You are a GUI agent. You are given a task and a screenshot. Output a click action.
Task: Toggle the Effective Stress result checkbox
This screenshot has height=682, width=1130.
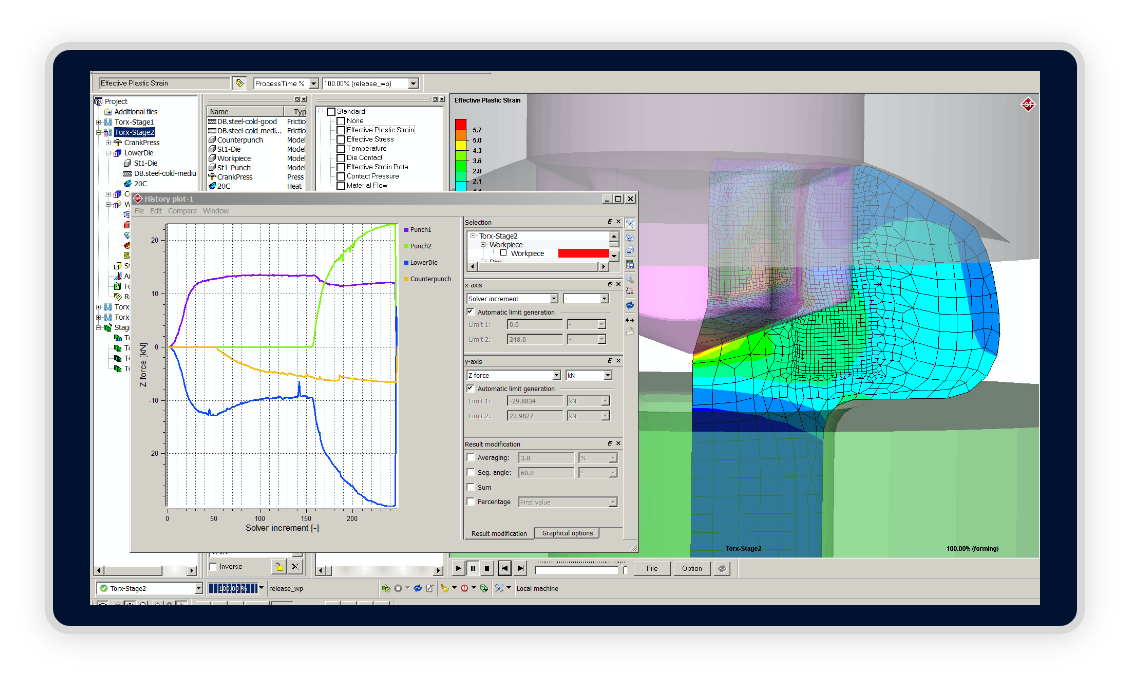coord(342,140)
